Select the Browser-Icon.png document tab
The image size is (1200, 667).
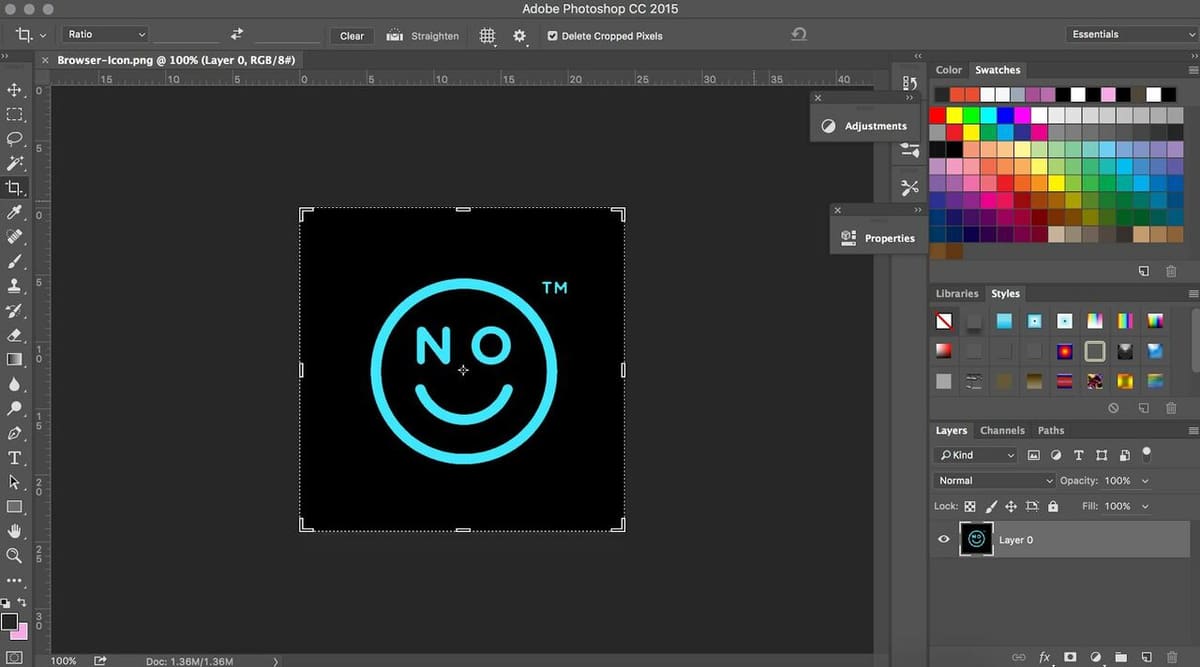click(175, 60)
